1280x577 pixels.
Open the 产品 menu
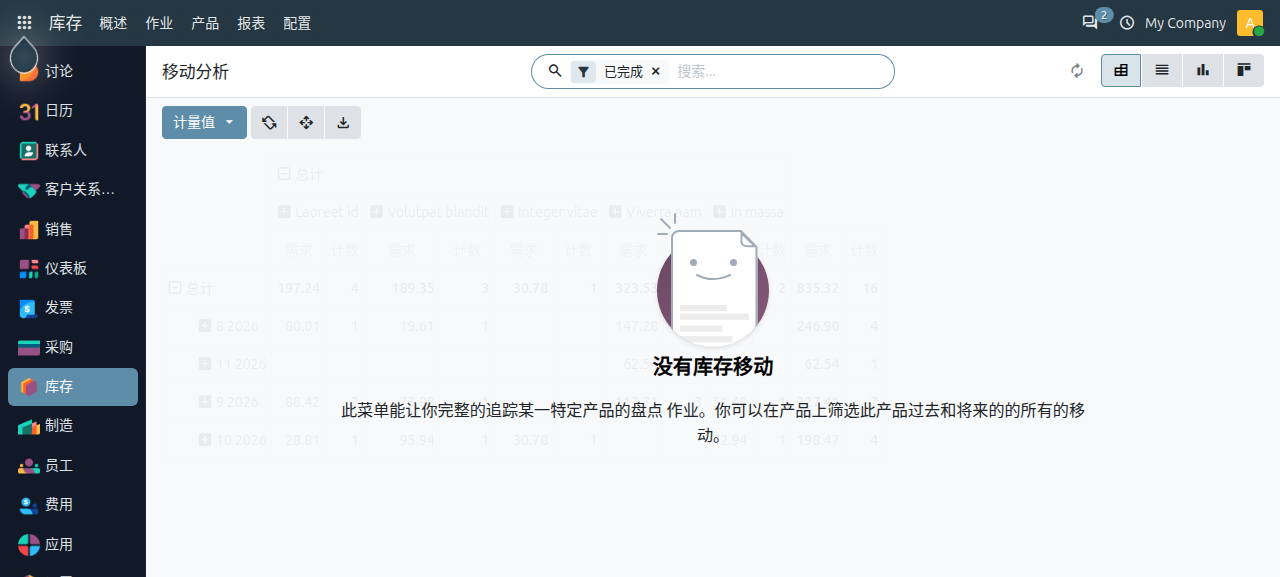click(x=205, y=23)
